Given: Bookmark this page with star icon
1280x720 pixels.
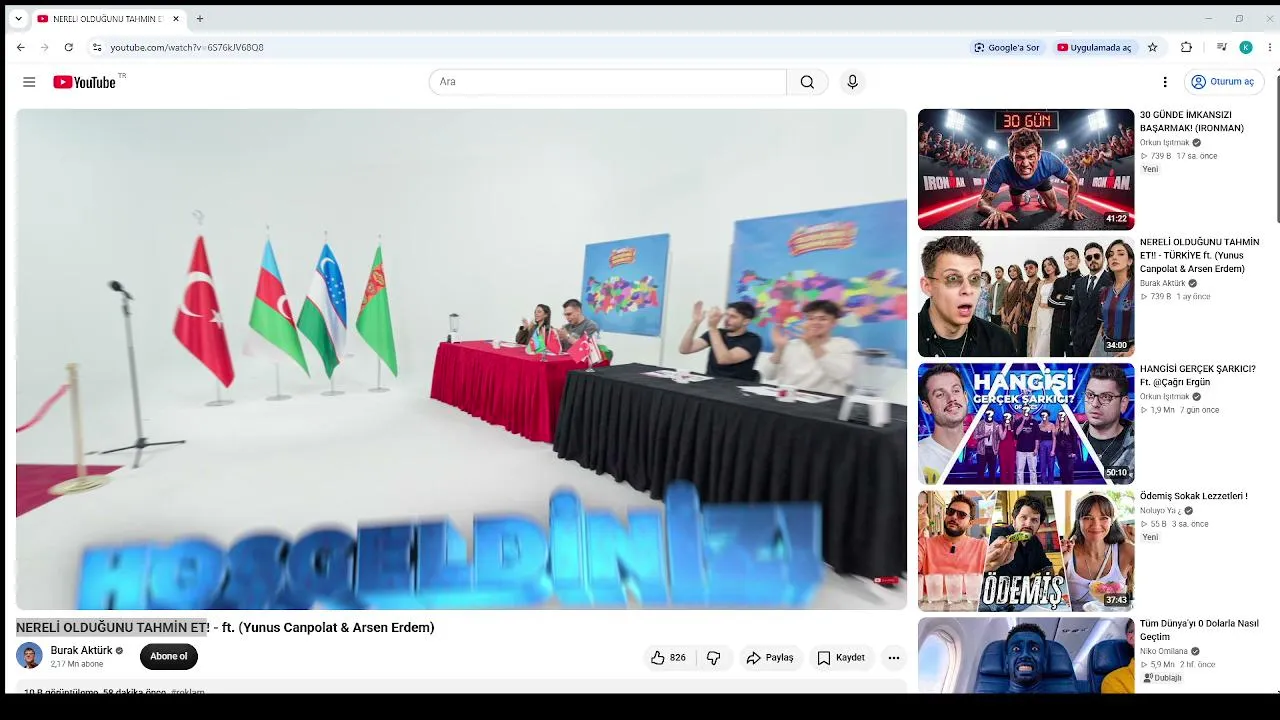Looking at the screenshot, I should pyautogui.click(x=1152, y=47).
